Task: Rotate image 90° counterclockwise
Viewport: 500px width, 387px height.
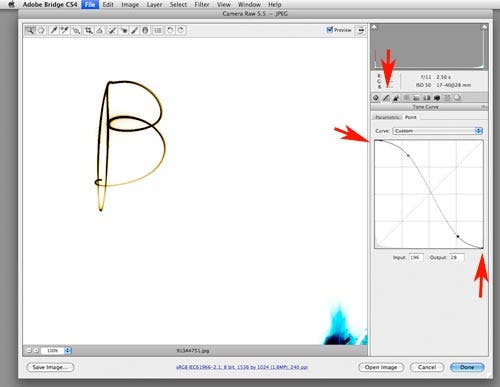Action: tap(170, 30)
